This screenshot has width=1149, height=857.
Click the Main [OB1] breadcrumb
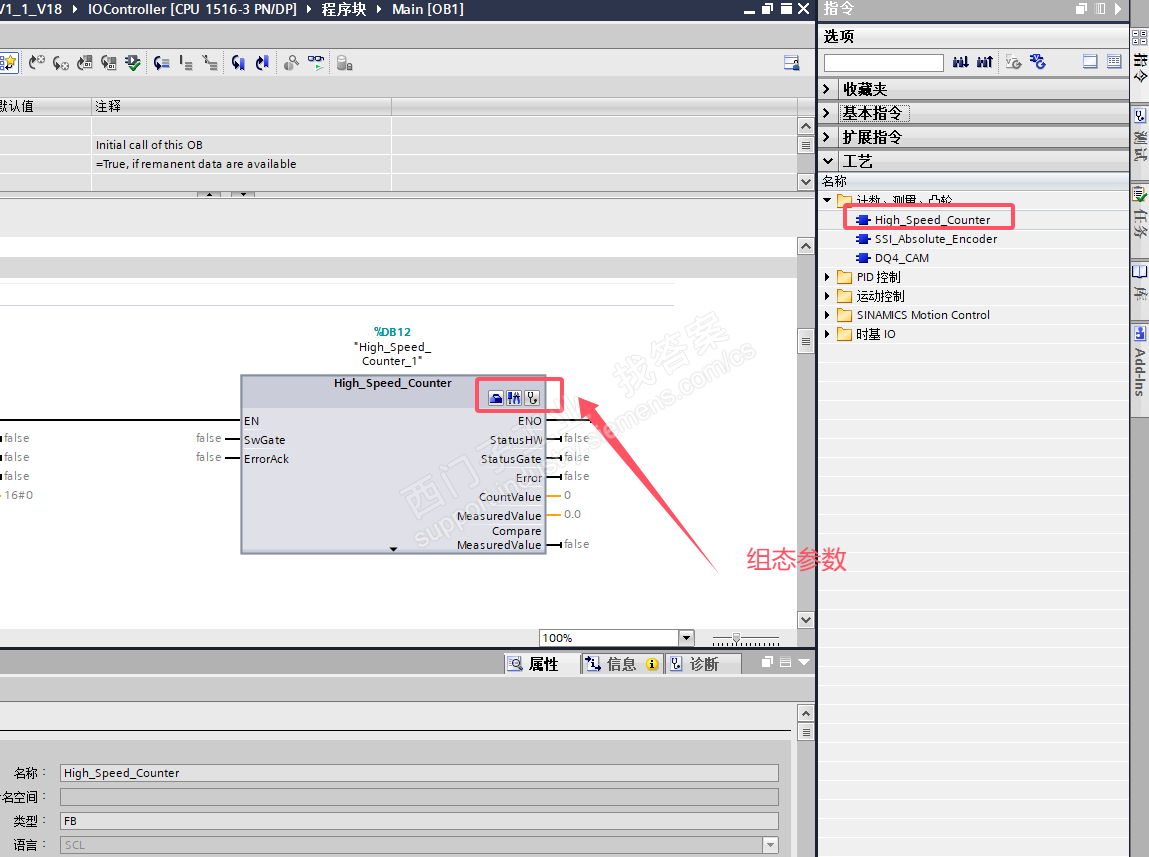pyautogui.click(x=428, y=10)
